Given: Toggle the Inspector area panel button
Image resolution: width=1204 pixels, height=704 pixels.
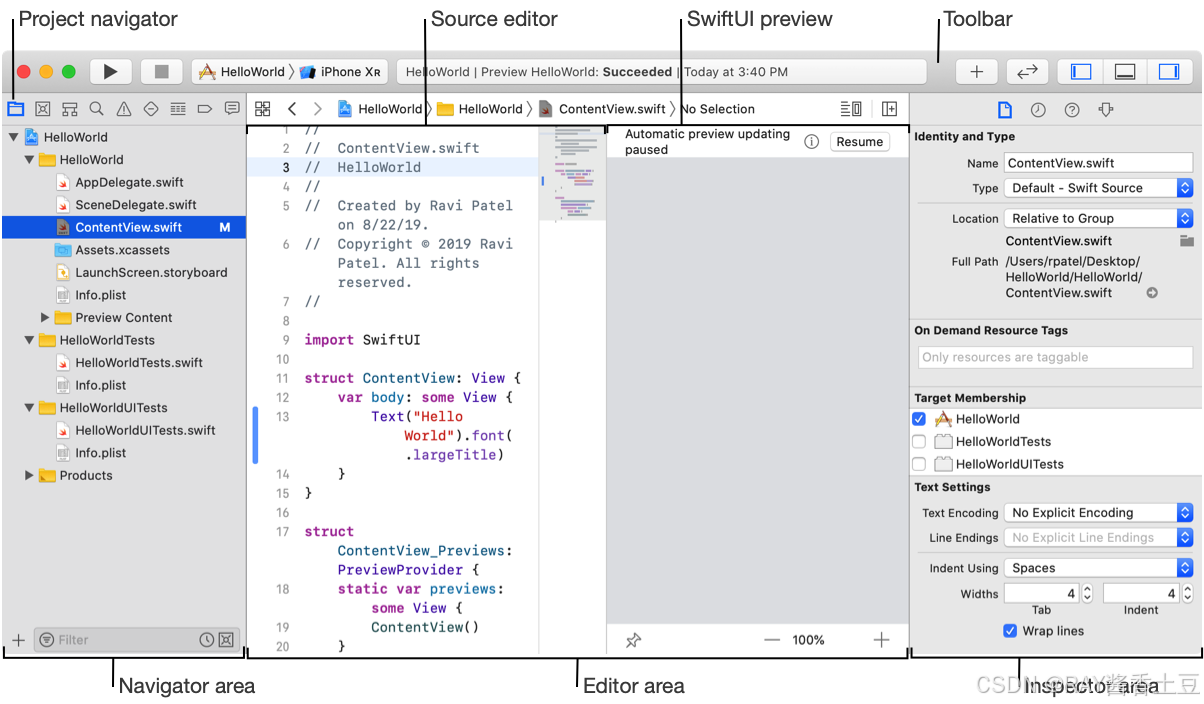Looking at the screenshot, I should point(1169,72).
